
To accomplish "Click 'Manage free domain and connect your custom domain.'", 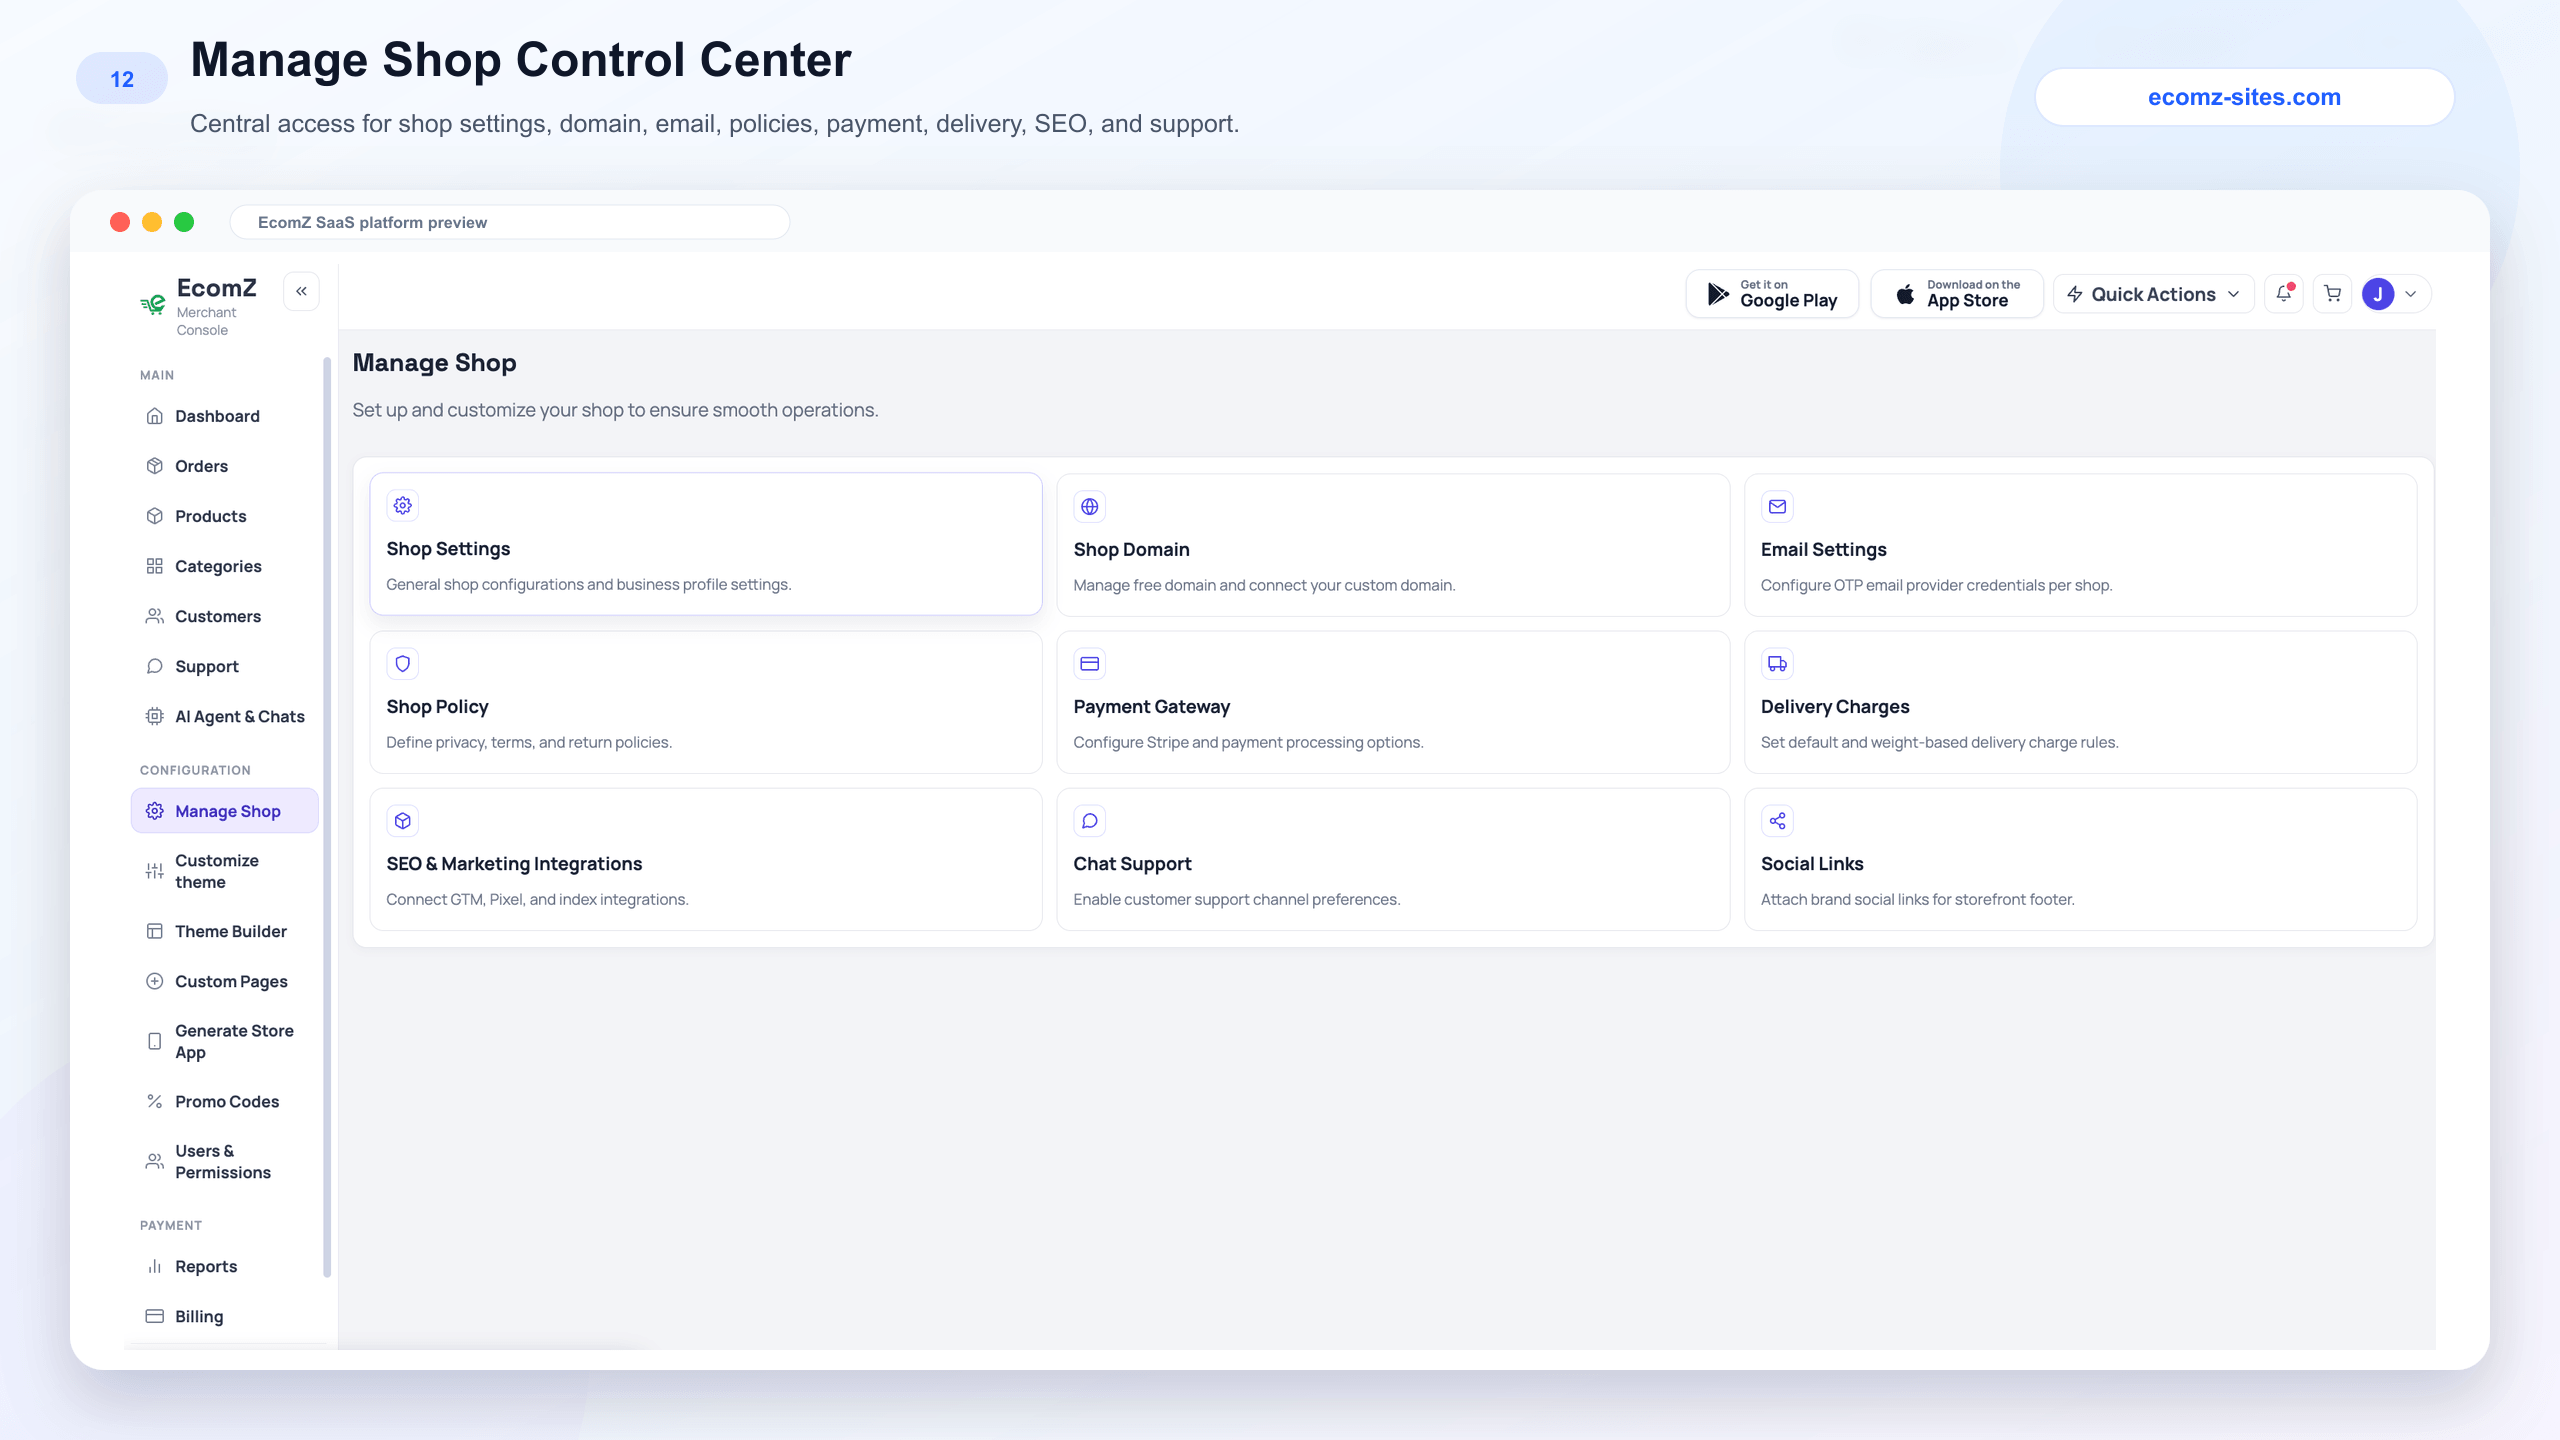I will (1264, 586).
